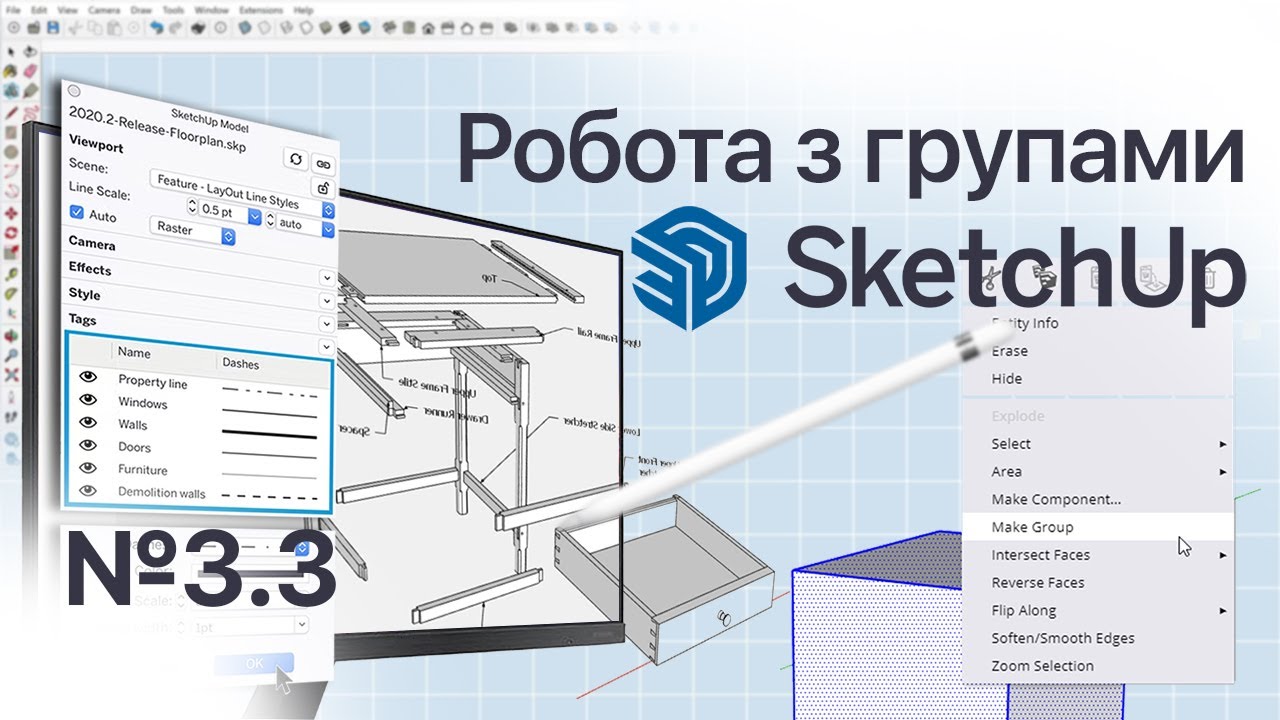The image size is (1280, 720).
Task: Click the Copy icon in the toolbar
Action: tap(94, 28)
